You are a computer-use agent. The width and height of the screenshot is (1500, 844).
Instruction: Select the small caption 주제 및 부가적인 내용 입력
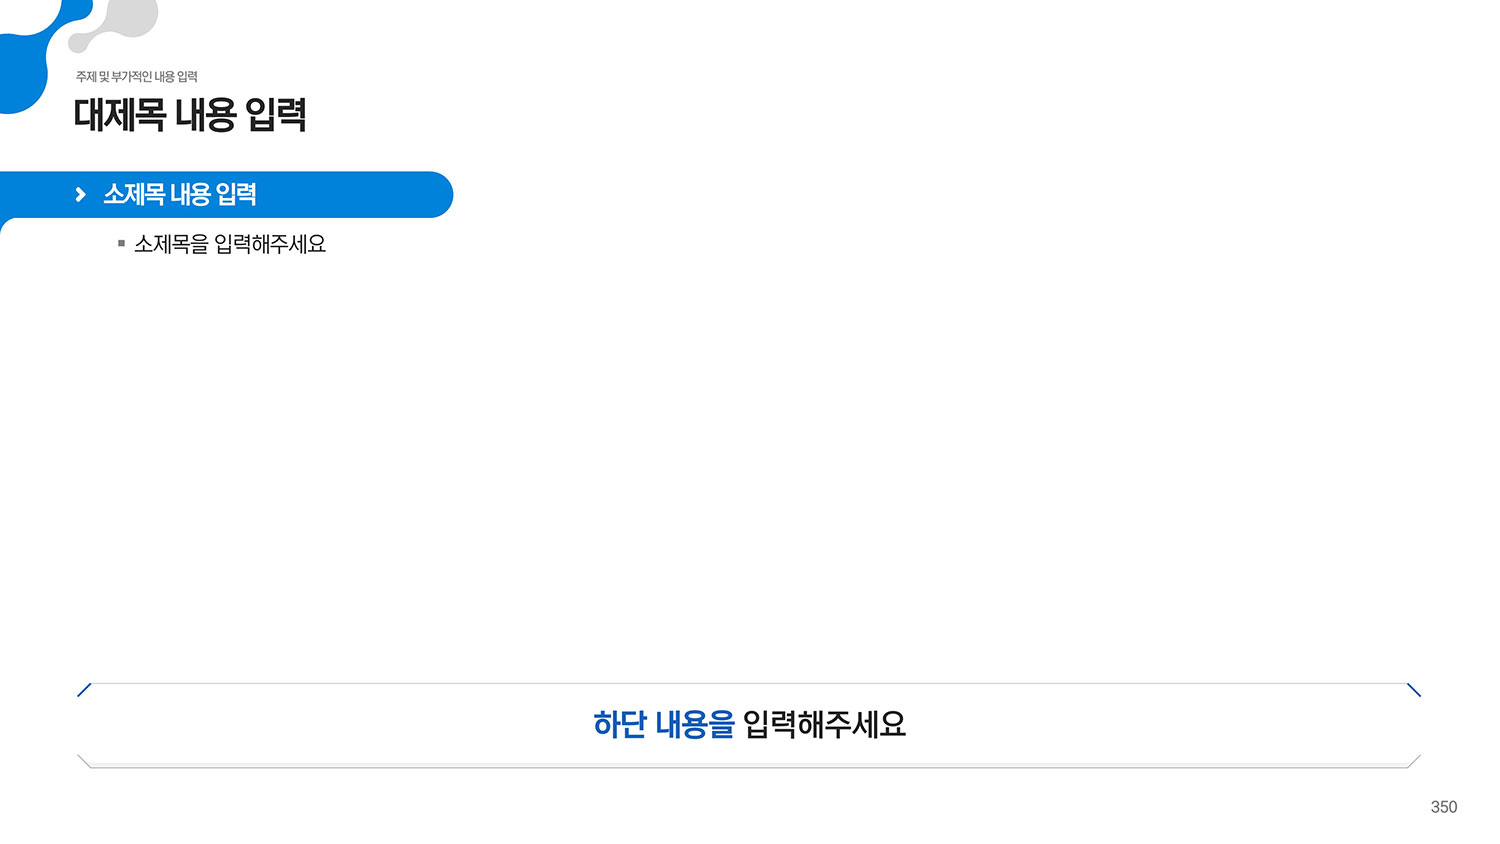coord(137,77)
